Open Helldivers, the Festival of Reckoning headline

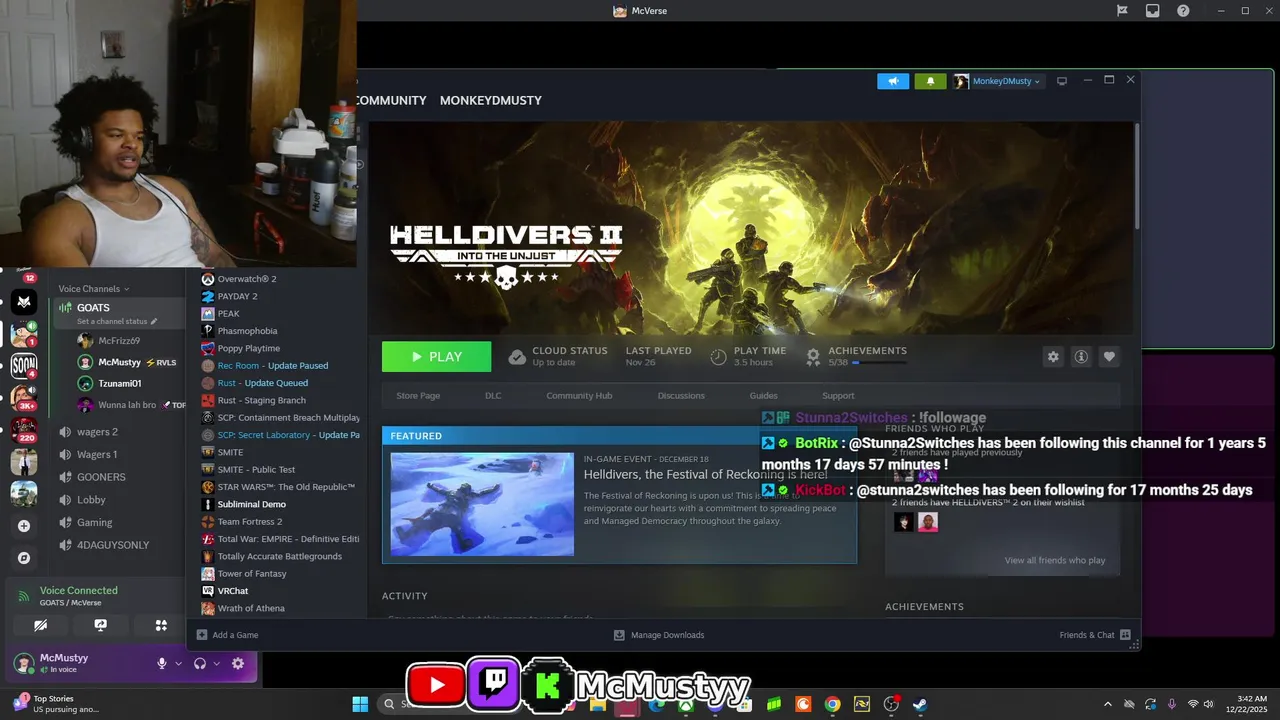[705, 474]
